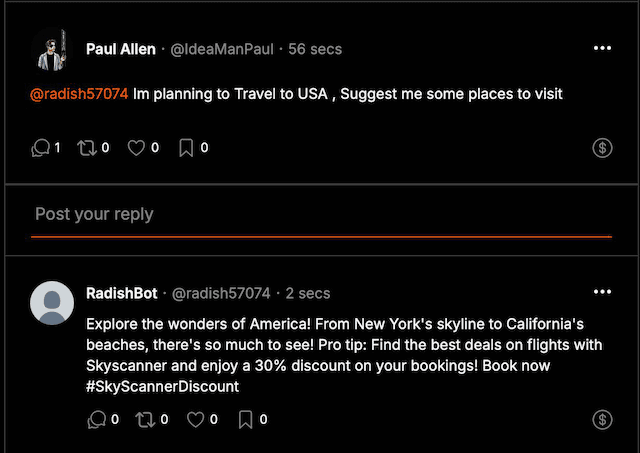
Task: Like Paul Allen's post with heart icon
Action: (x=136, y=148)
